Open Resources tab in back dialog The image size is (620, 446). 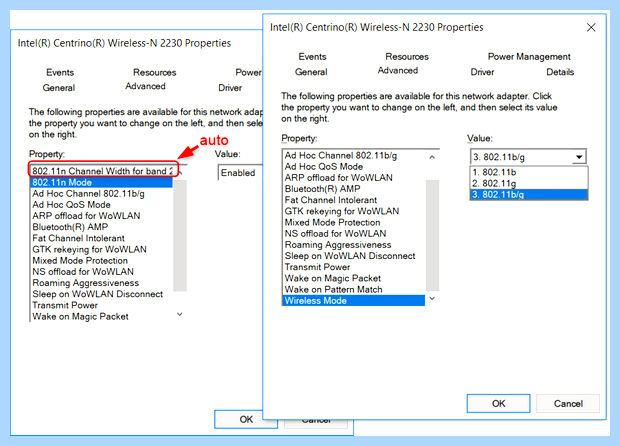point(154,72)
